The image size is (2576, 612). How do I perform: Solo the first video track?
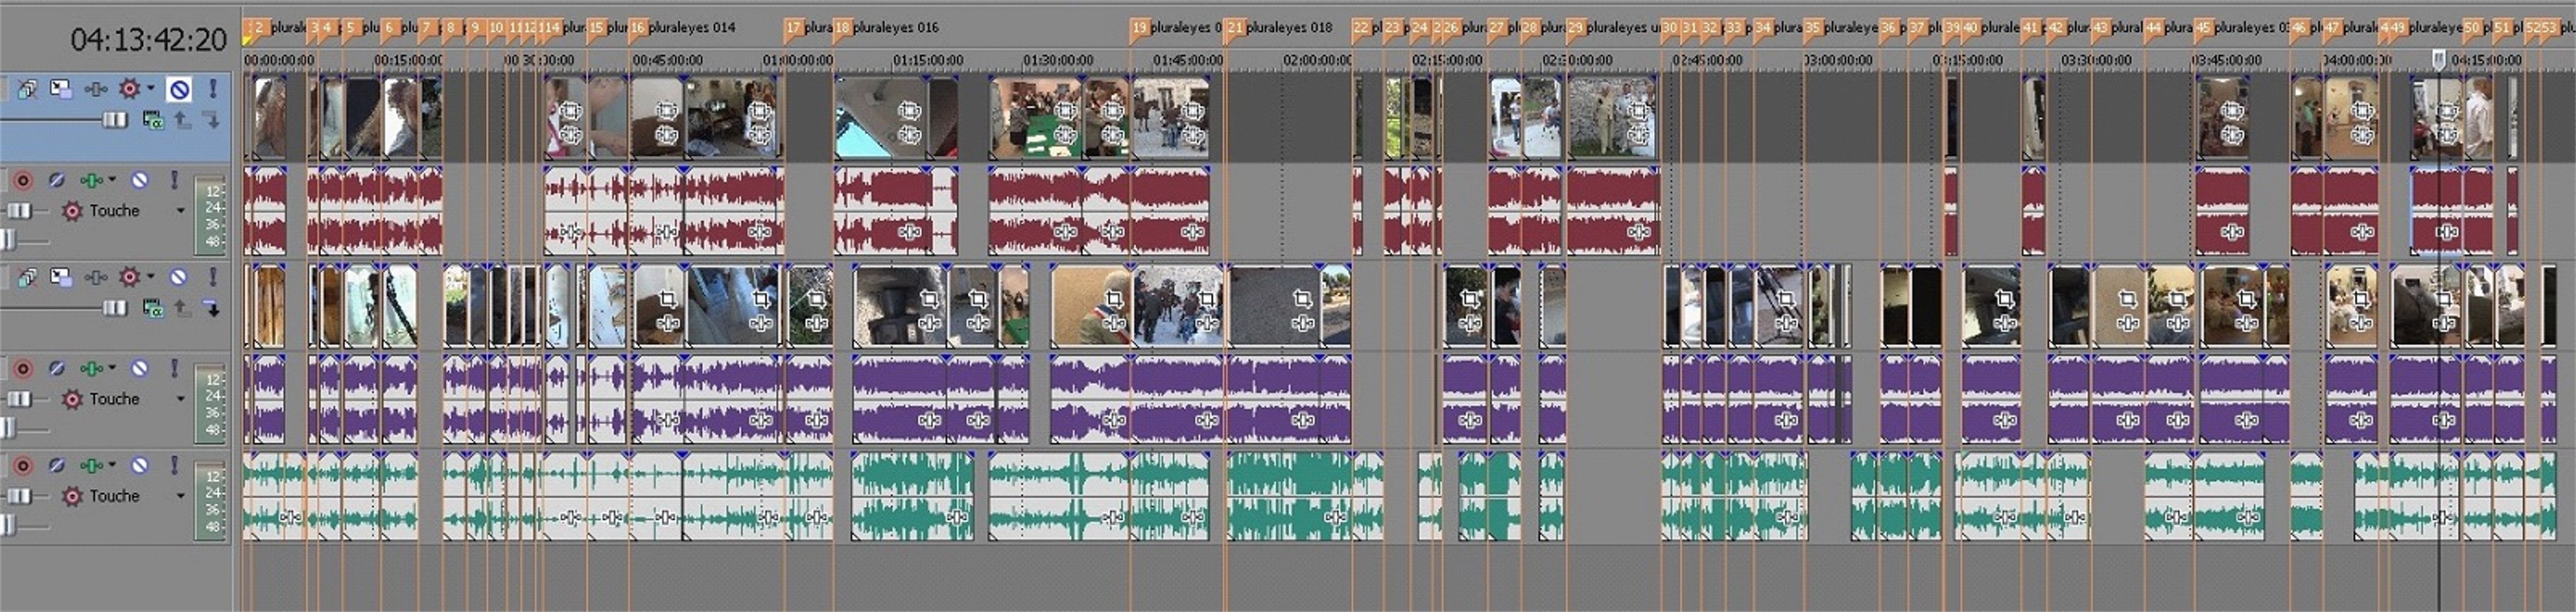click(212, 90)
